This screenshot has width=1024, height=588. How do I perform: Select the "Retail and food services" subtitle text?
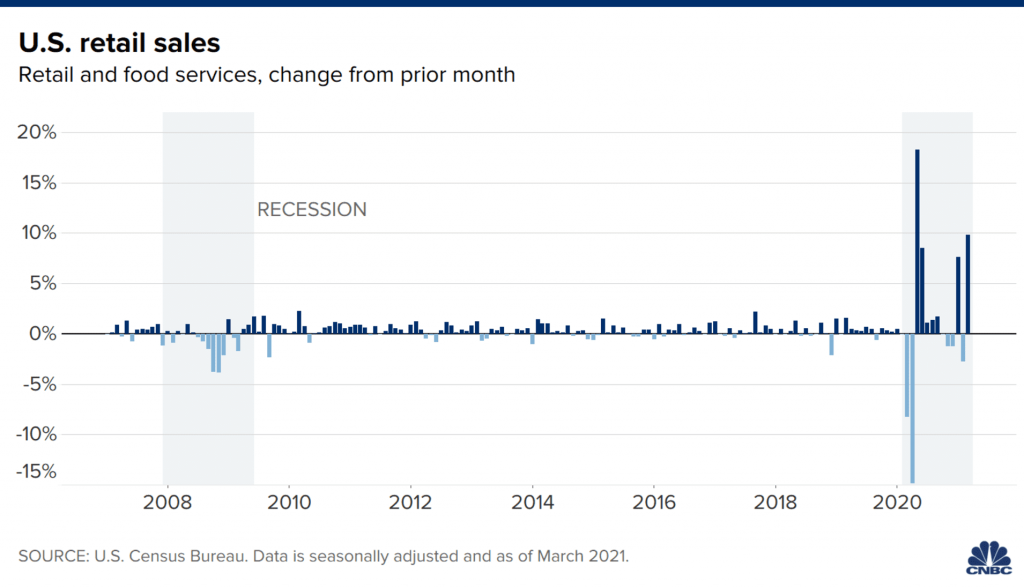click(x=267, y=75)
